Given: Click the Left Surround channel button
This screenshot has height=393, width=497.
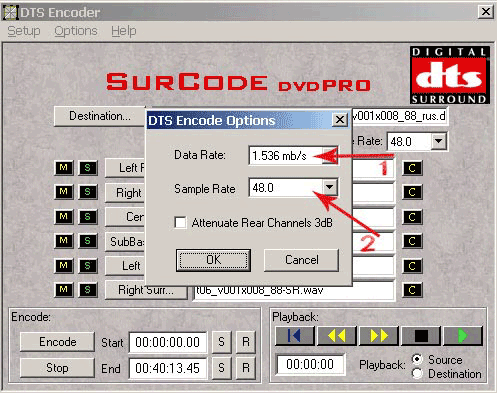Looking at the screenshot, I should click(125, 266).
